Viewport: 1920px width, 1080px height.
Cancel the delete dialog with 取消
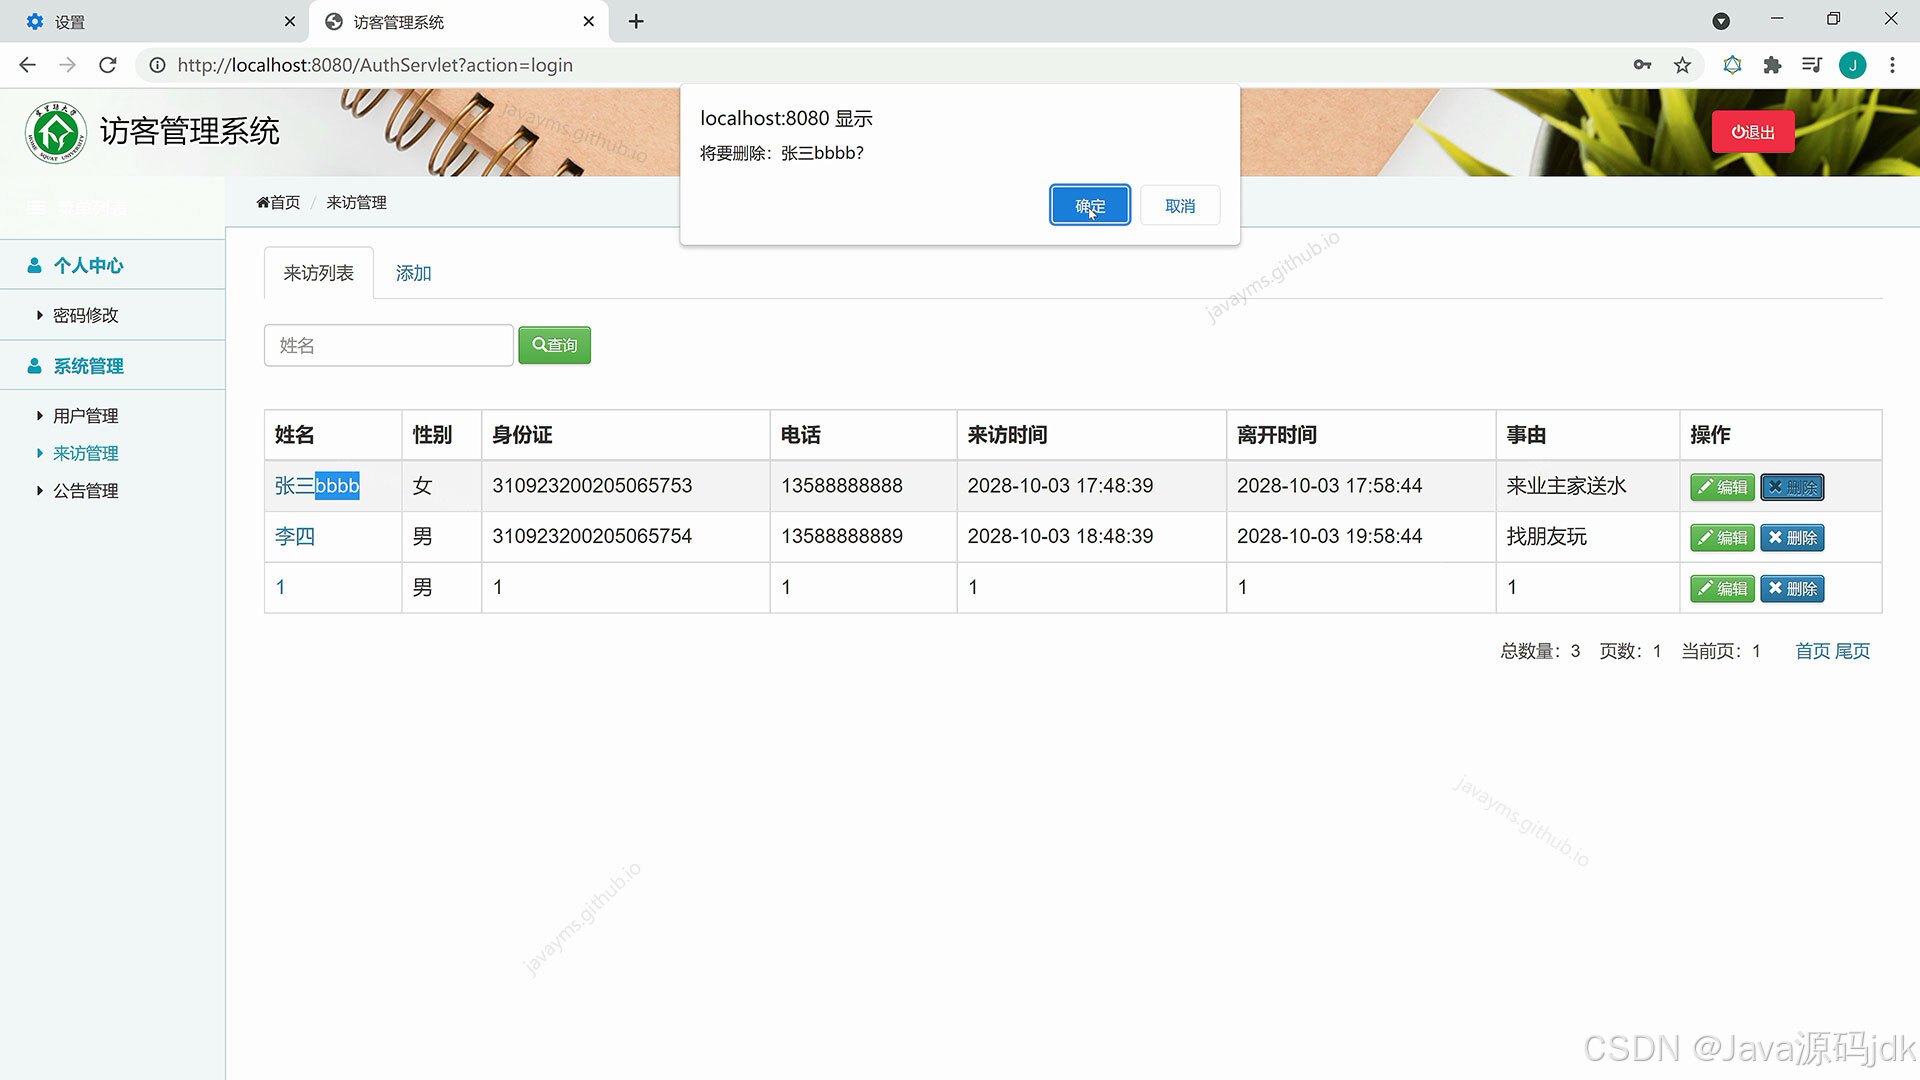click(x=1180, y=206)
